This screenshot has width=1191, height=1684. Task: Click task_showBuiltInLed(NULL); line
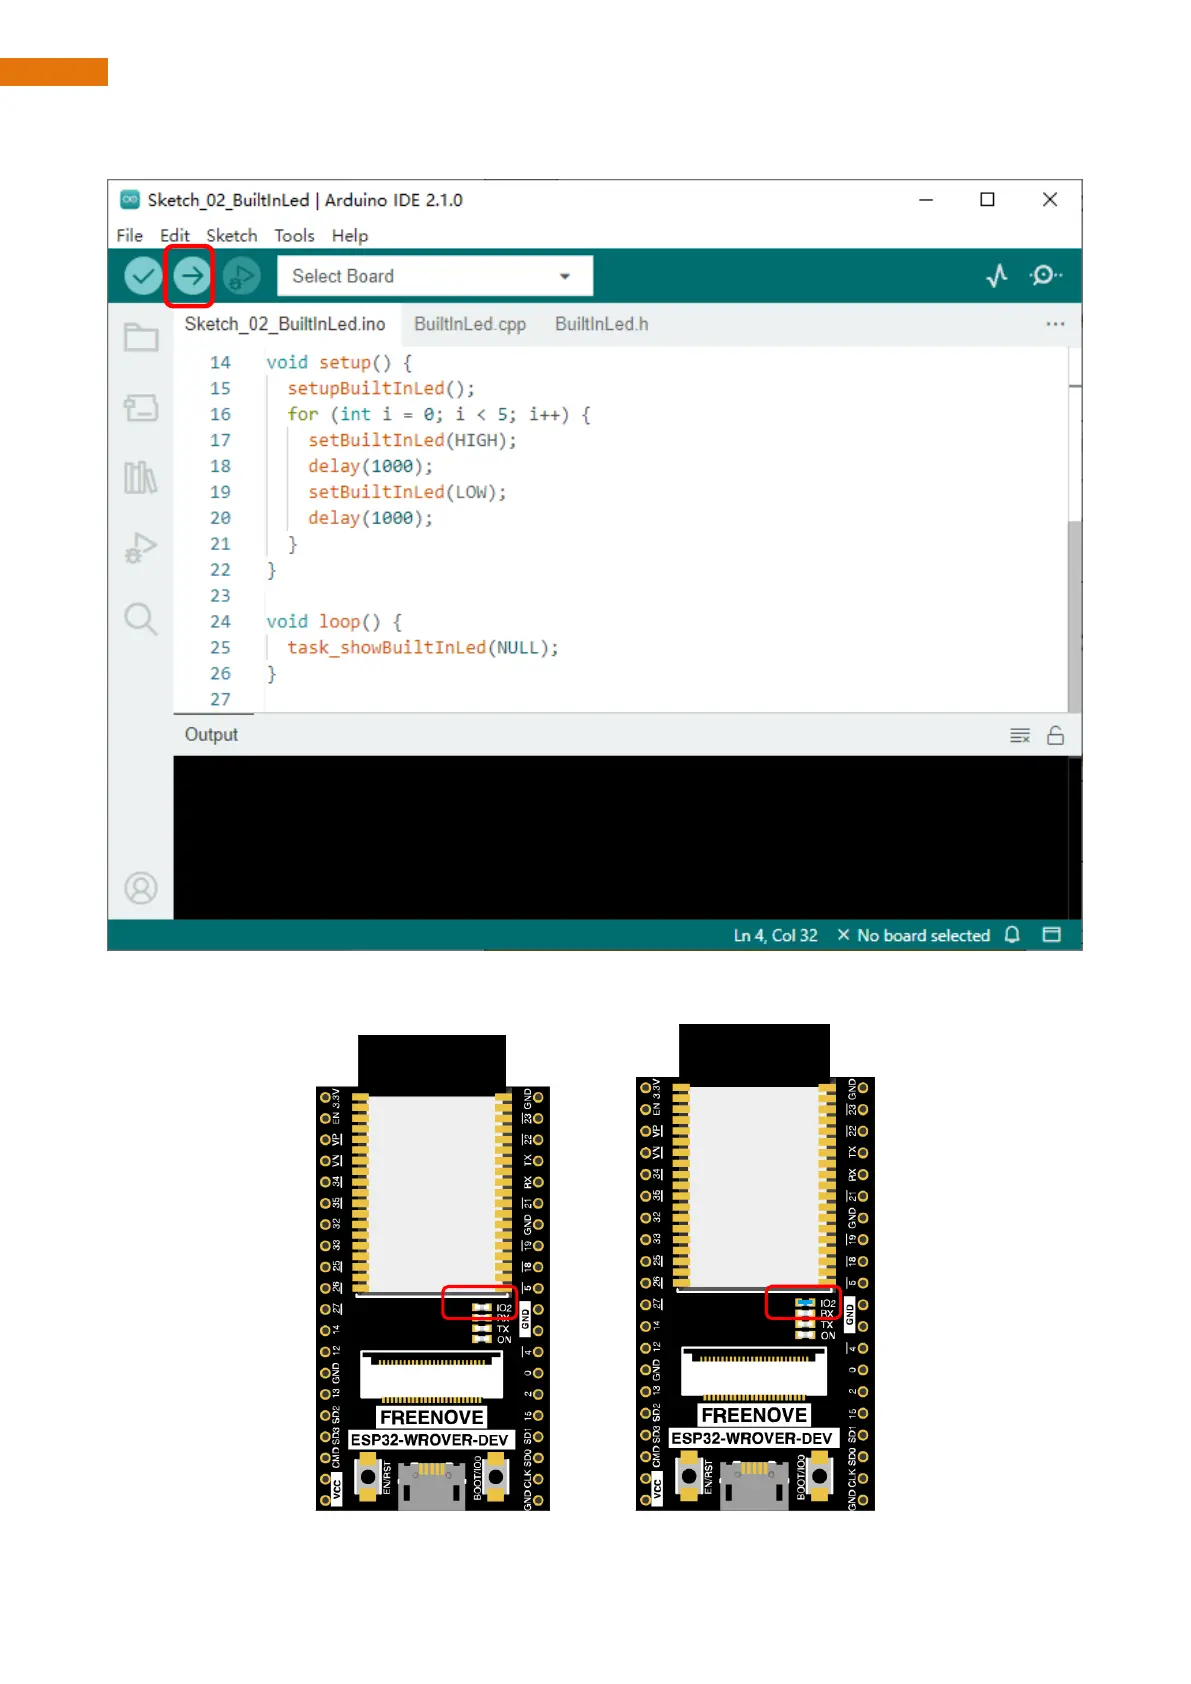(423, 648)
